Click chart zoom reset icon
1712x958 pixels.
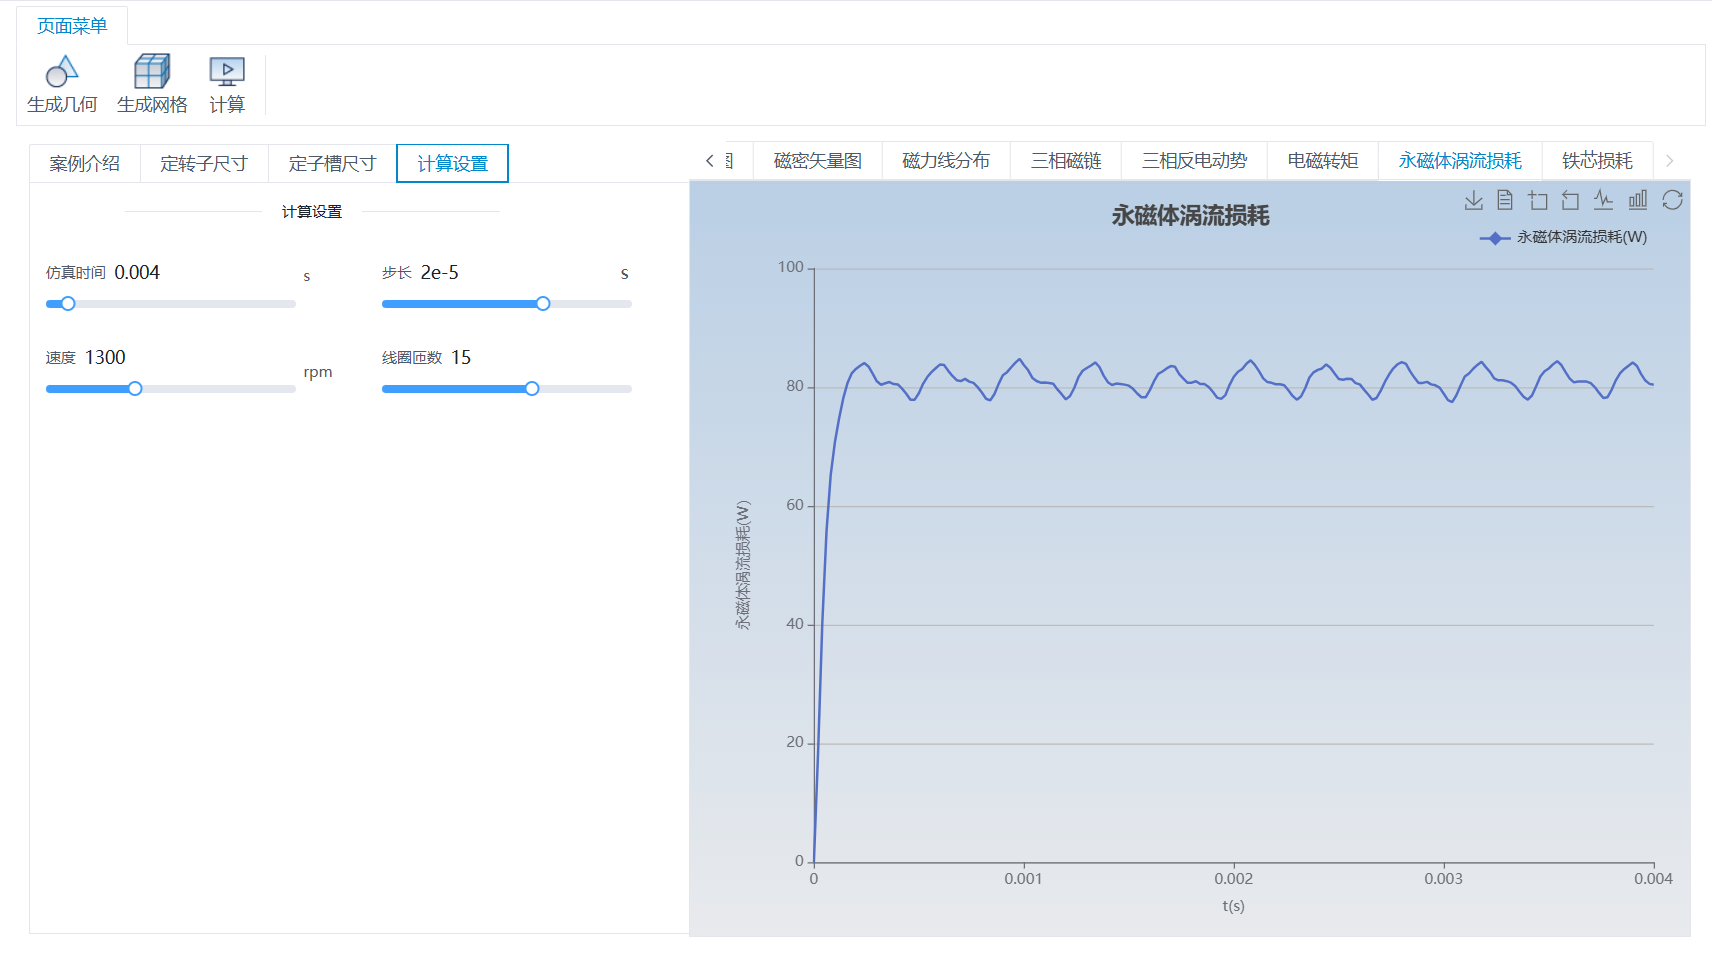click(x=1570, y=201)
